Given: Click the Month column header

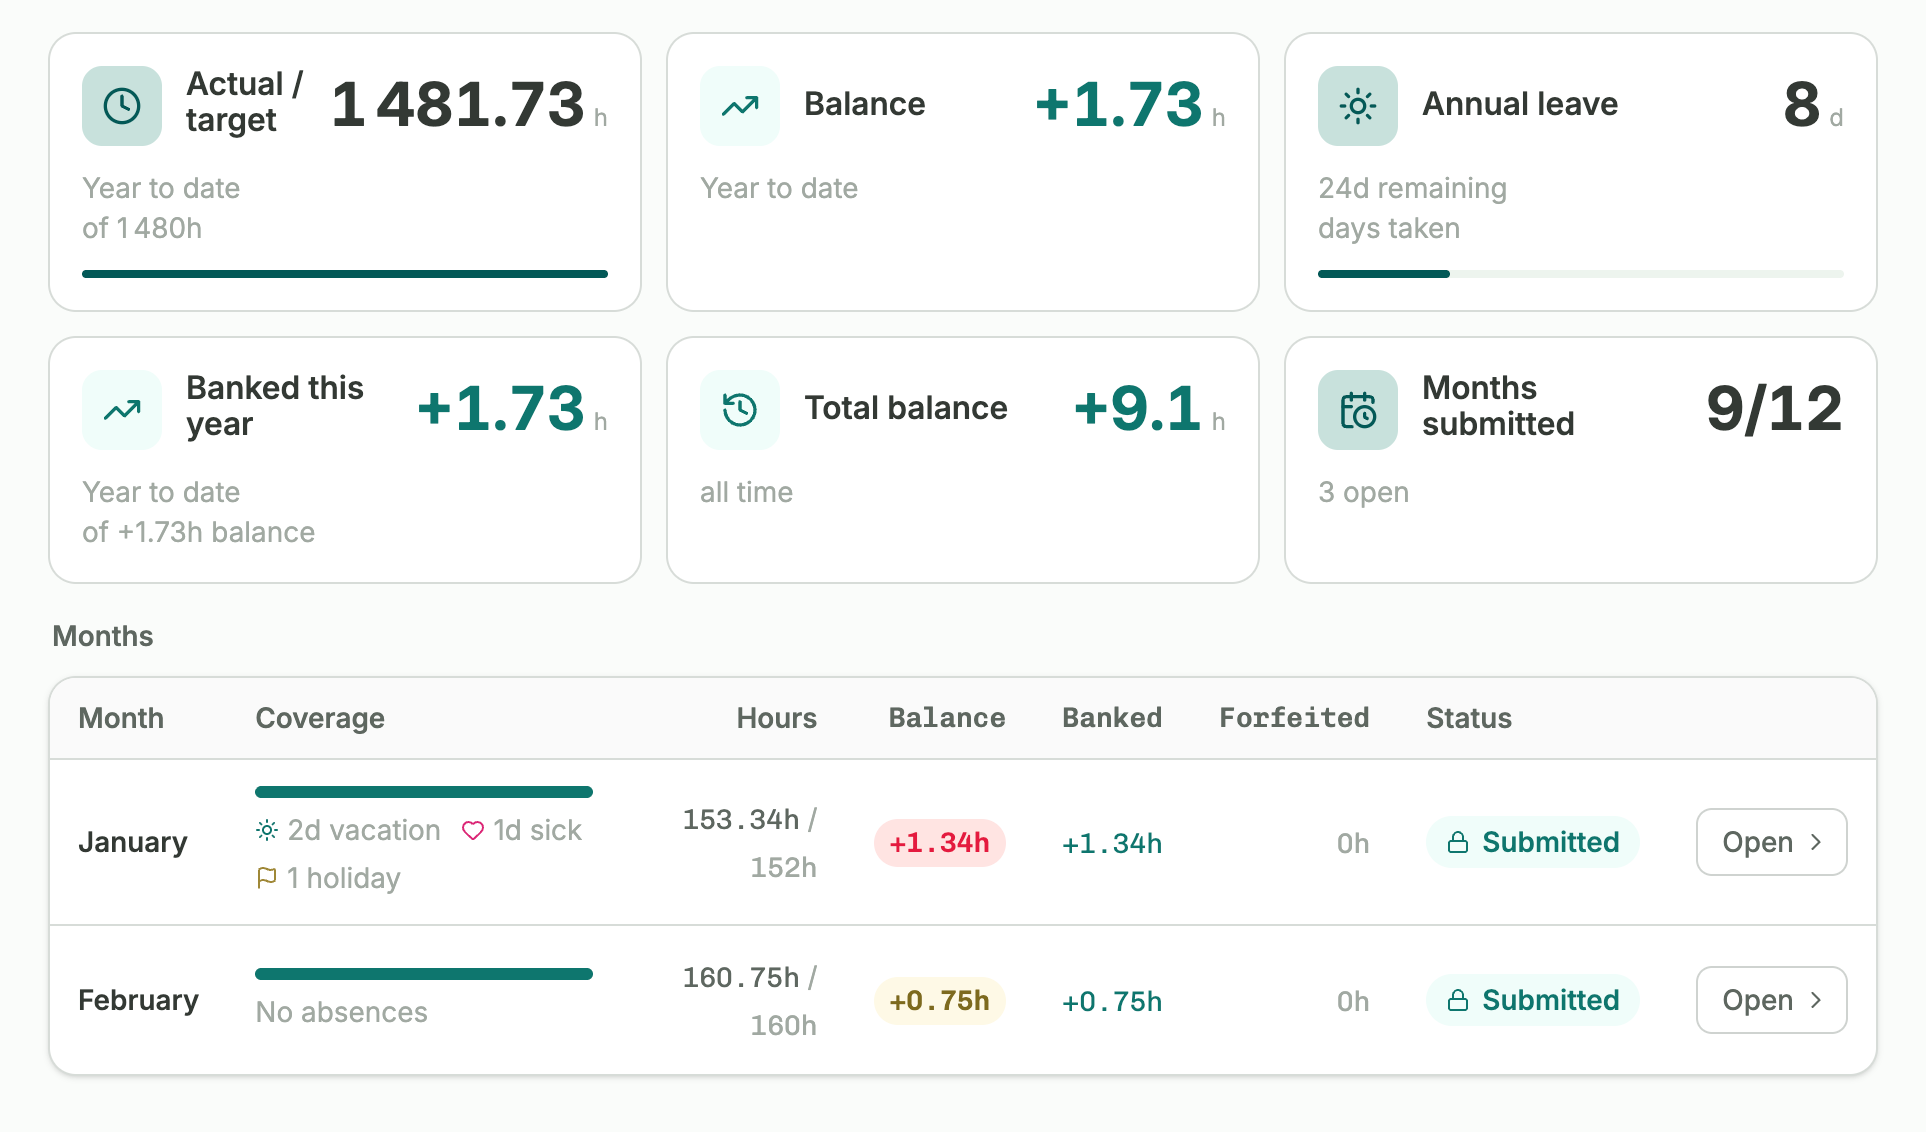Looking at the screenshot, I should point(121,718).
